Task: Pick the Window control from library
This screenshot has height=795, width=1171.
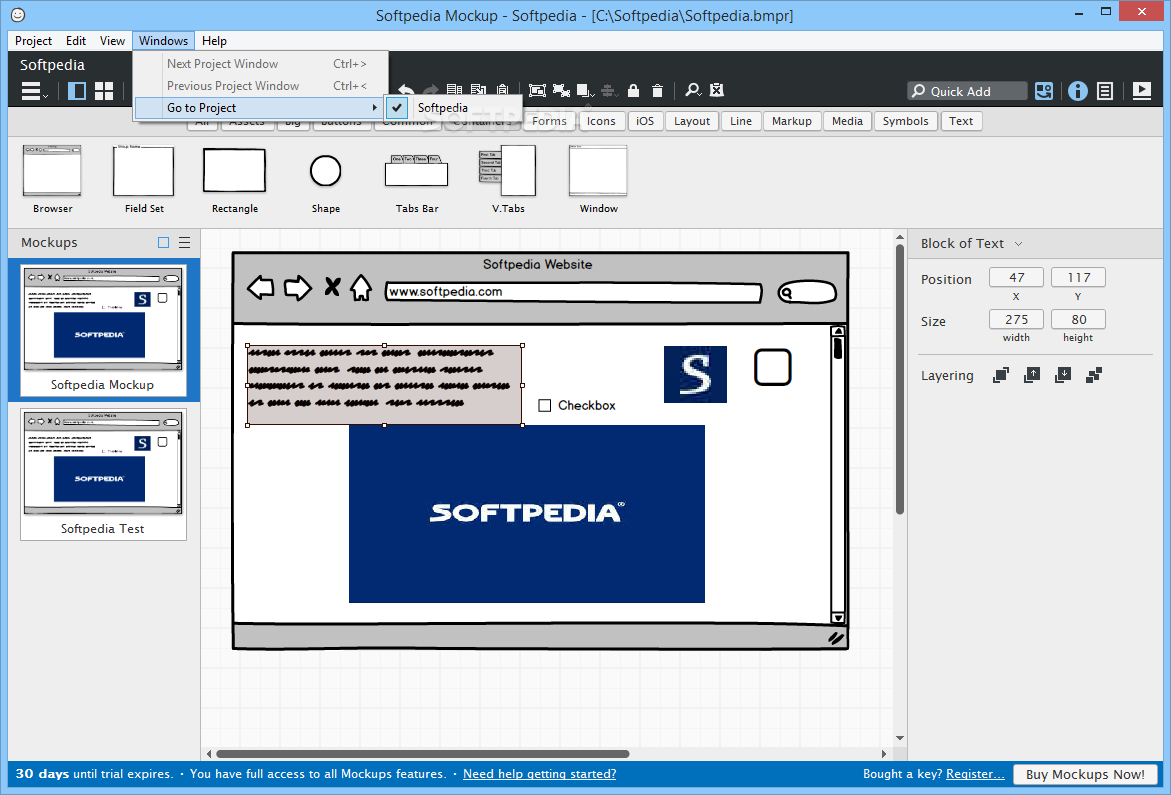Action: (598, 180)
